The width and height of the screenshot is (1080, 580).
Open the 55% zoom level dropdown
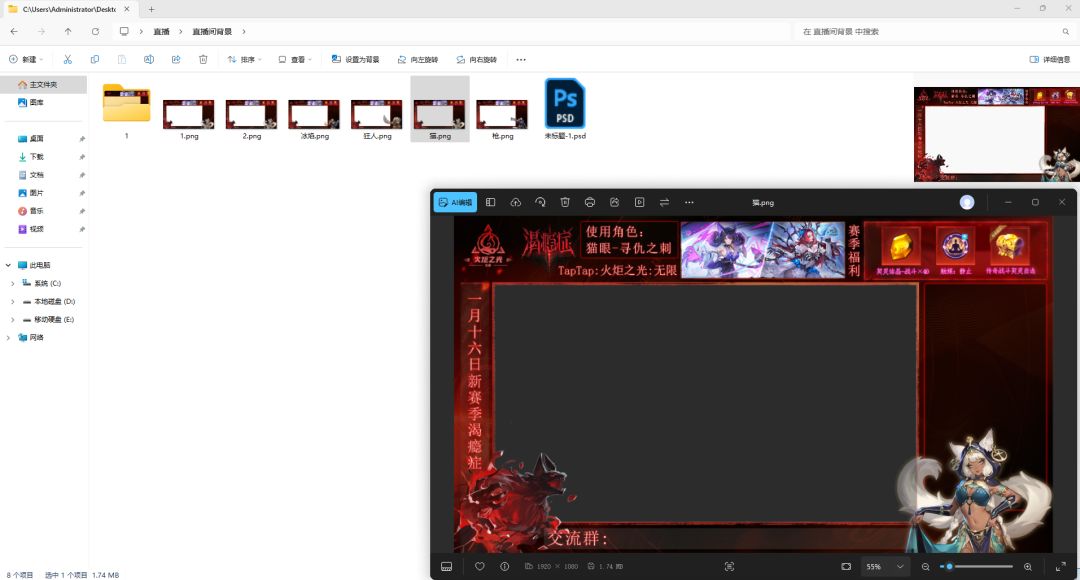tap(884, 566)
